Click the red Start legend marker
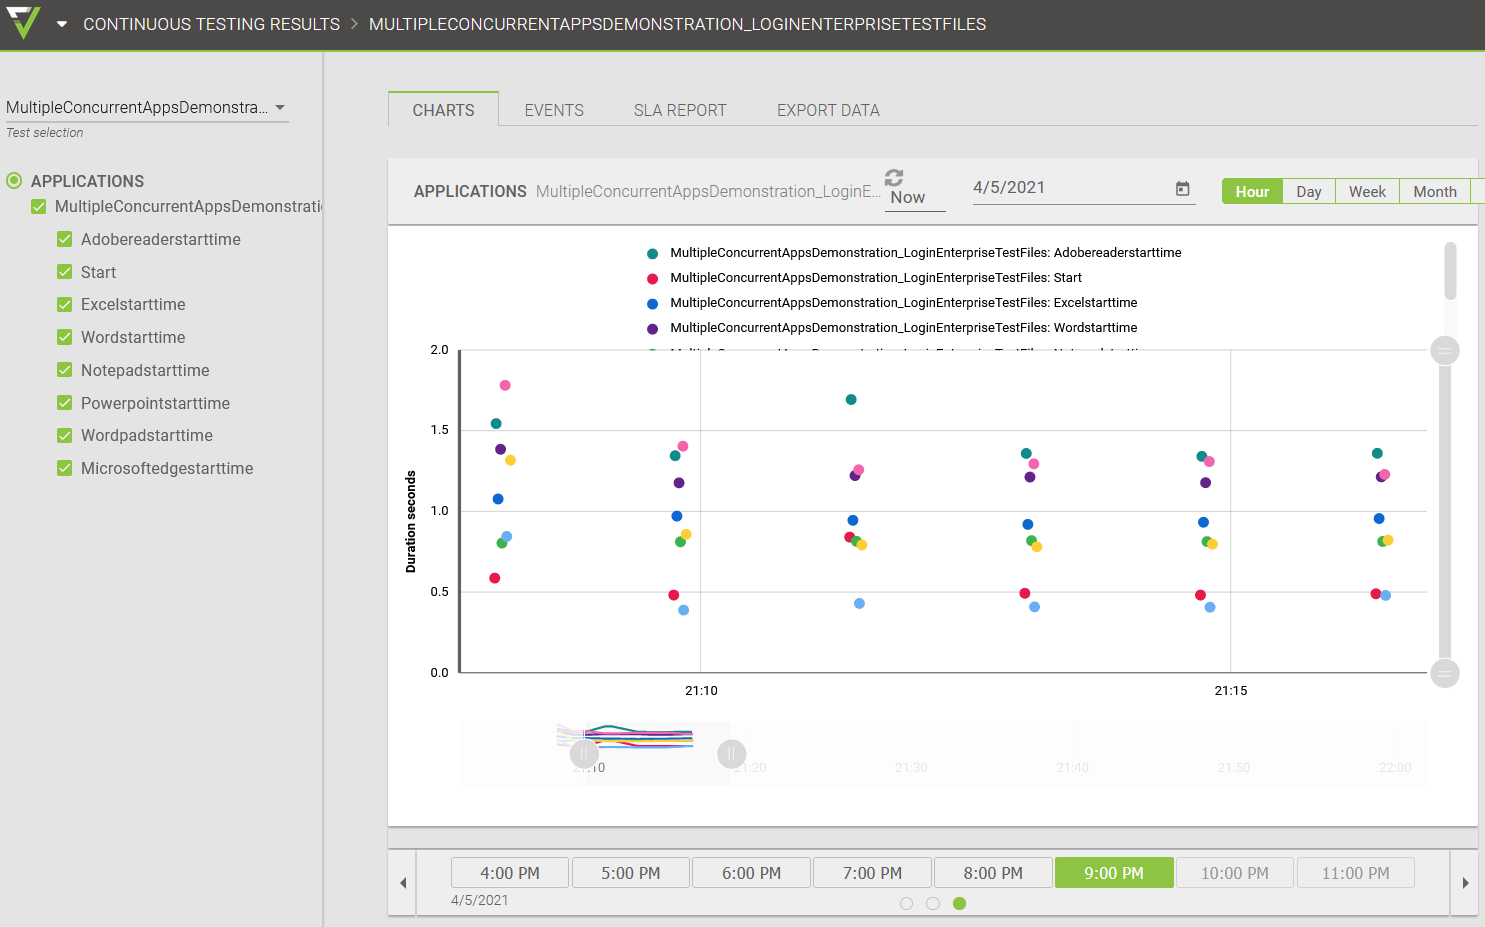This screenshot has width=1485, height=927. (x=652, y=279)
